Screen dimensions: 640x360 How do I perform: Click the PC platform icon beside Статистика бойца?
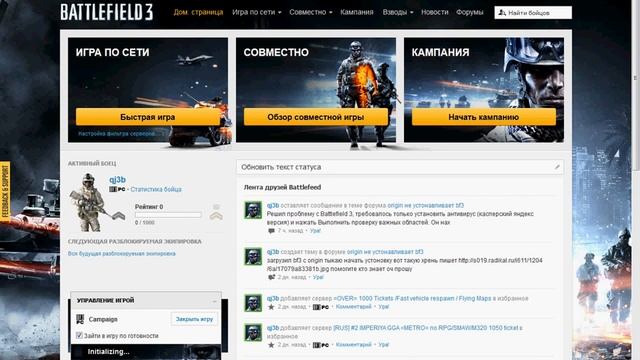[117, 189]
